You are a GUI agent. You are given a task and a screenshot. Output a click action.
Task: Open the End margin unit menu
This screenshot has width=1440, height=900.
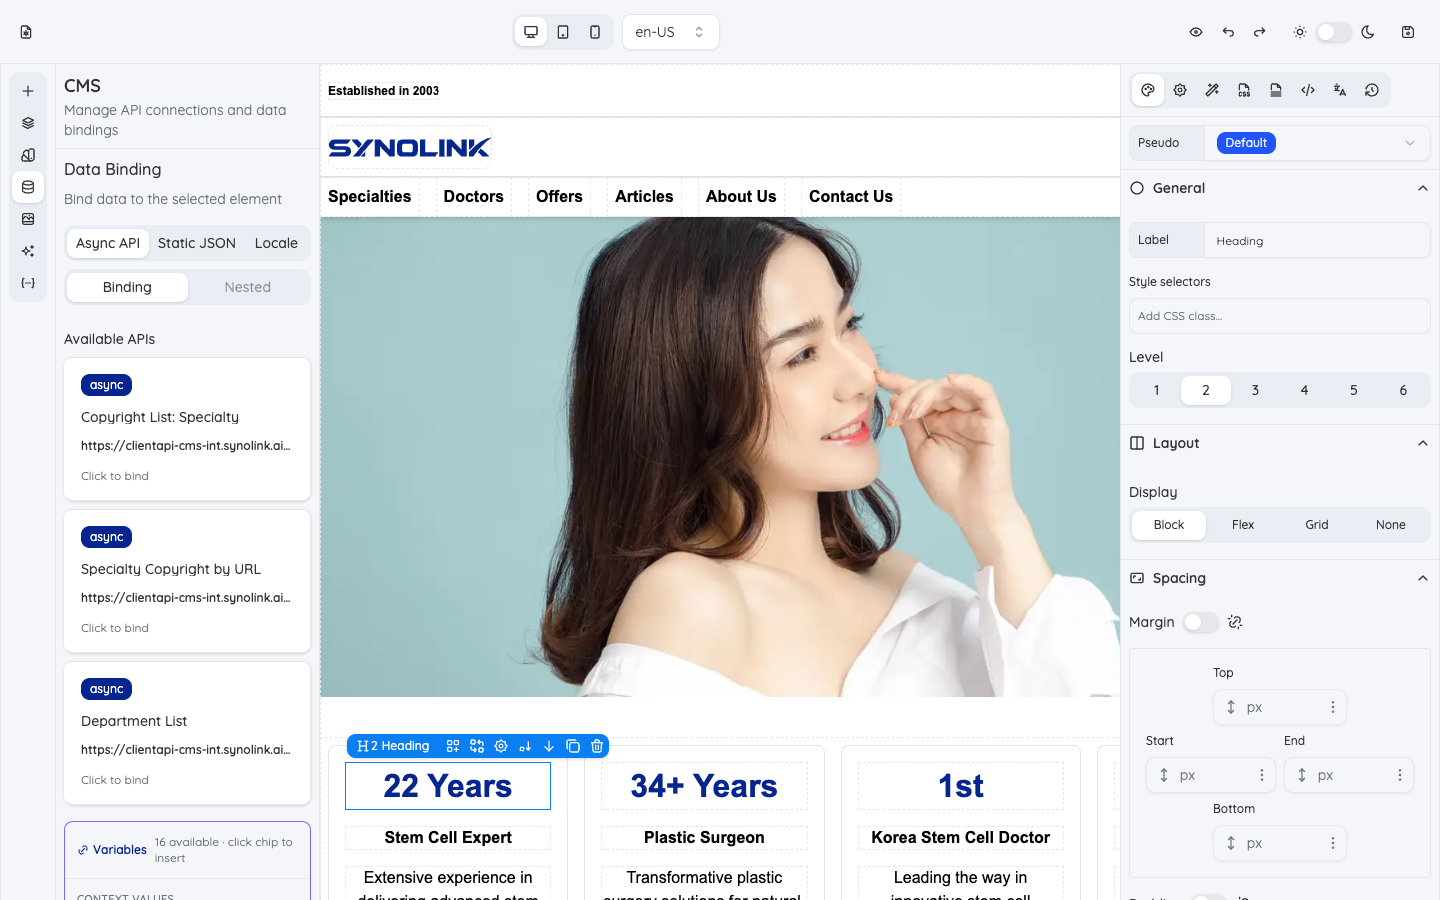click(x=1400, y=775)
